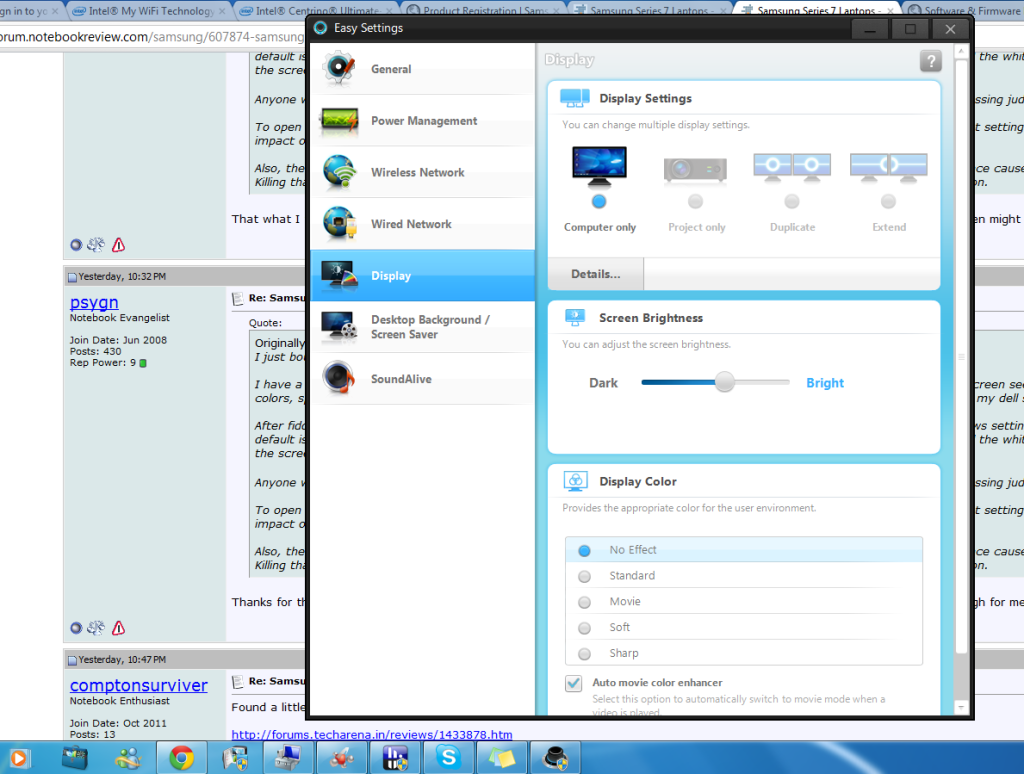Screen dimensions: 1024x774
Task: Select the Project only radio button
Action: point(696,201)
